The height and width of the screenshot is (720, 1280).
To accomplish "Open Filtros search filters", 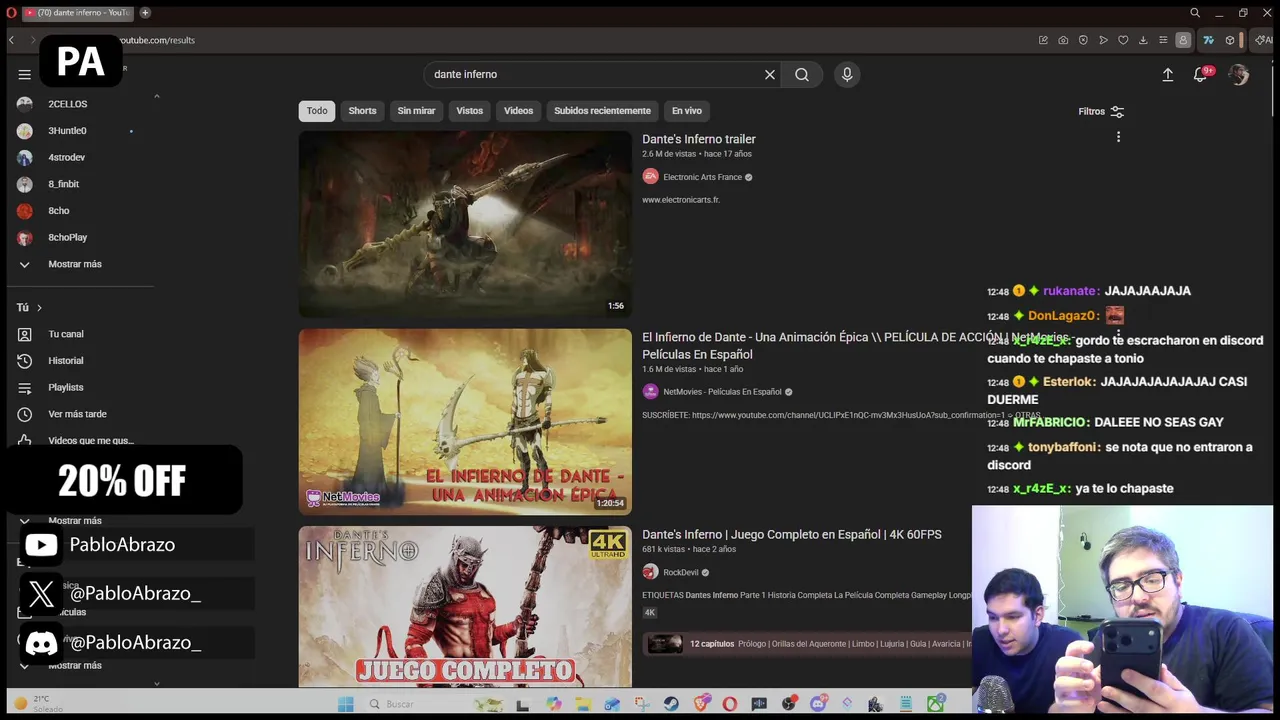I will click(x=1101, y=111).
